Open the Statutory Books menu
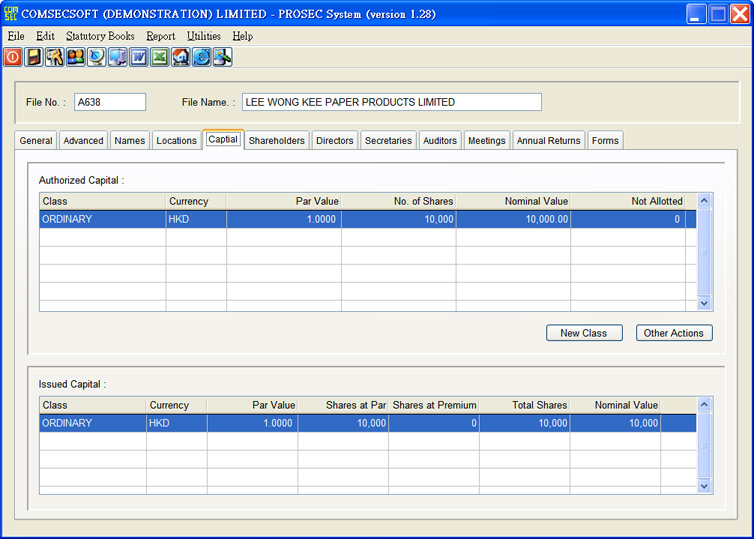This screenshot has height=539, width=754. (100, 36)
